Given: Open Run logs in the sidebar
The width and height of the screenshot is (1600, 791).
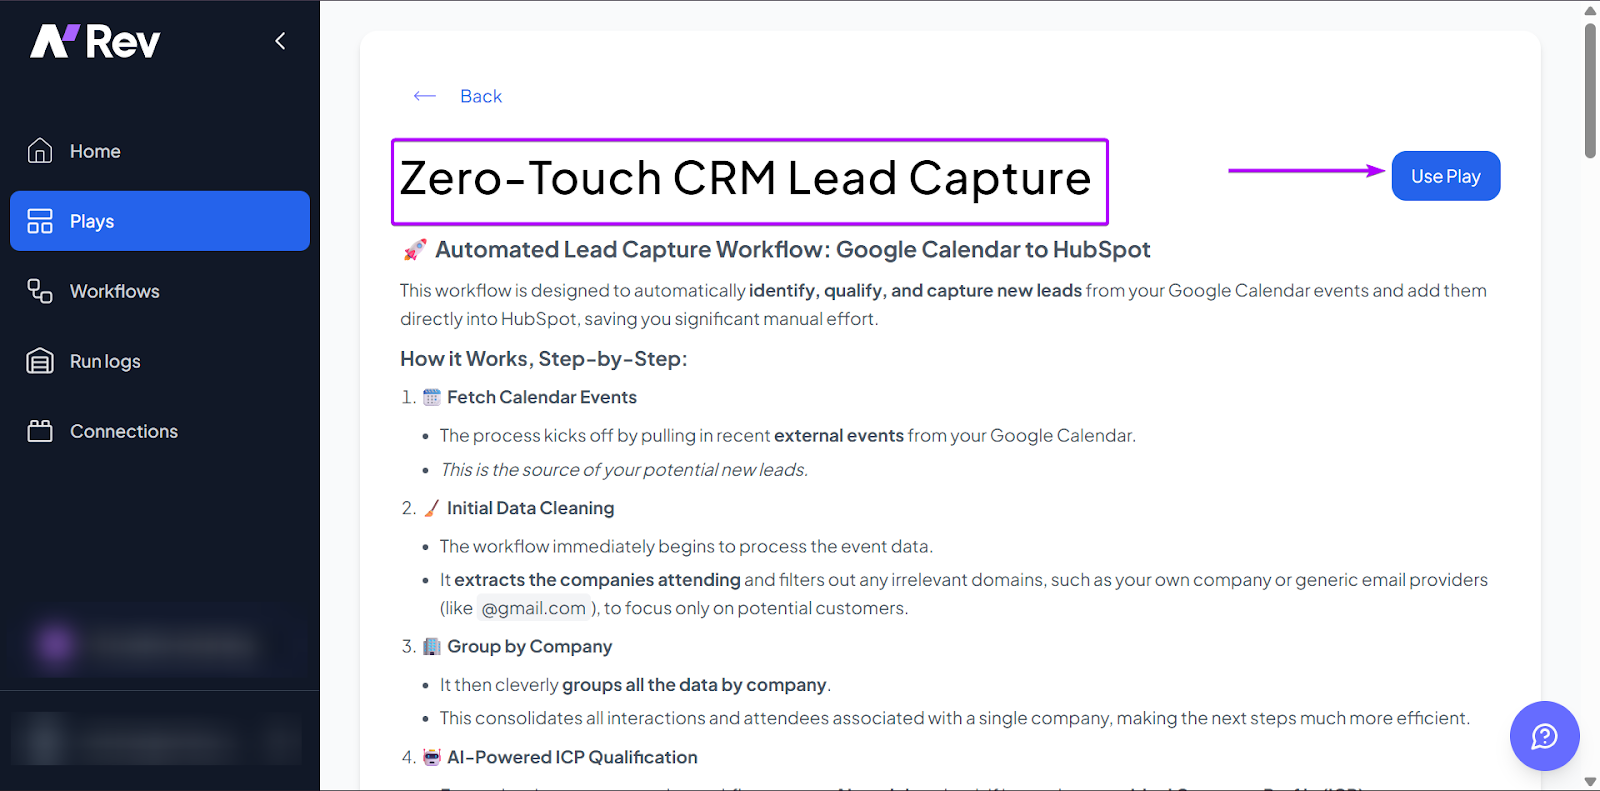Looking at the screenshot, I should pos(160,361).
